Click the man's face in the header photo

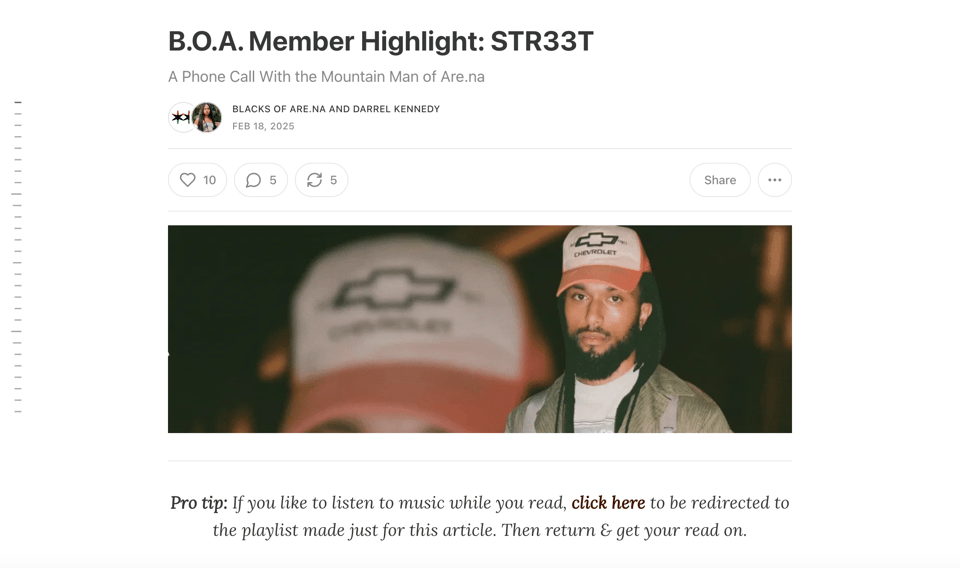[601, 318]
